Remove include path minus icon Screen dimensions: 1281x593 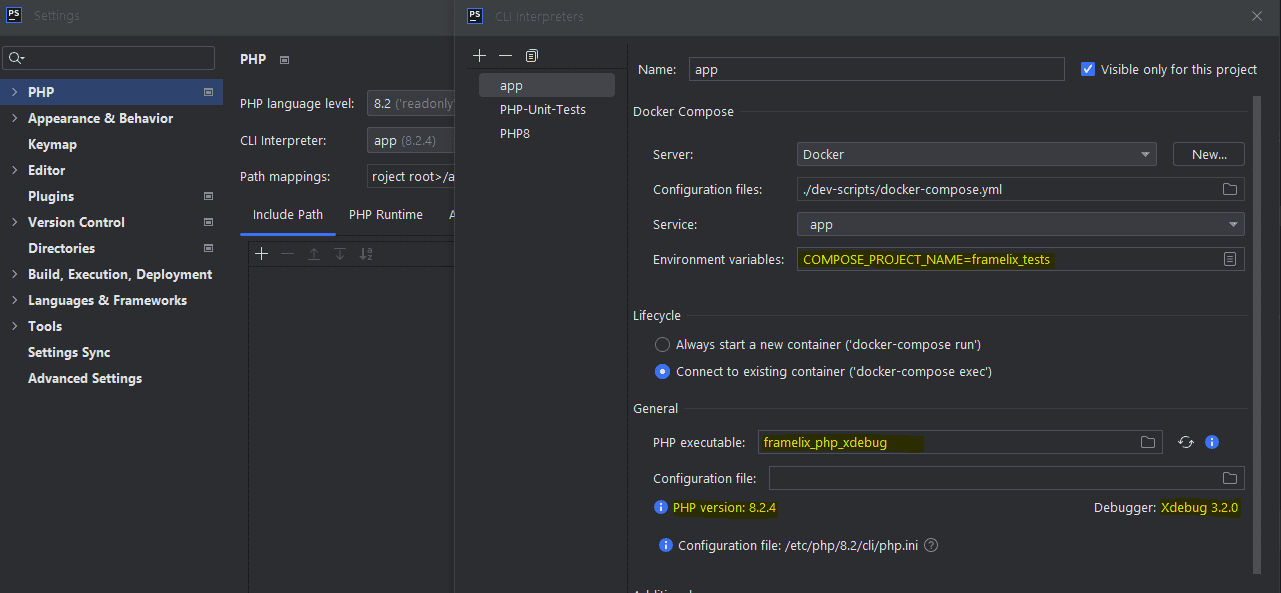pos(288,254)
